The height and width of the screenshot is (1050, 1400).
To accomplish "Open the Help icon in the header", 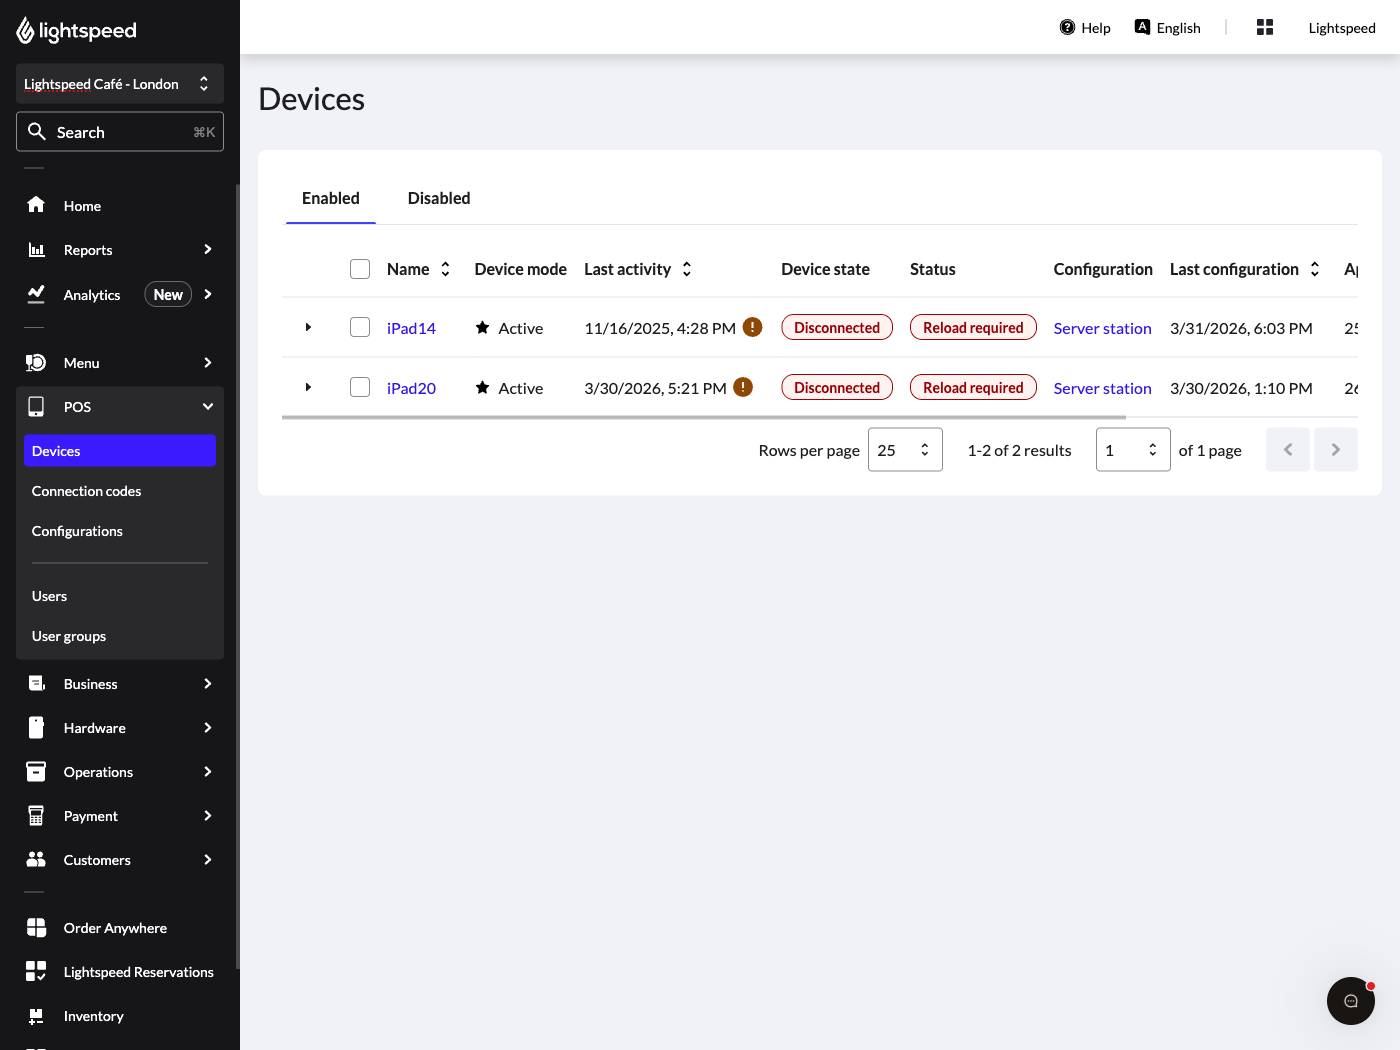I will tap(1067, 27).
